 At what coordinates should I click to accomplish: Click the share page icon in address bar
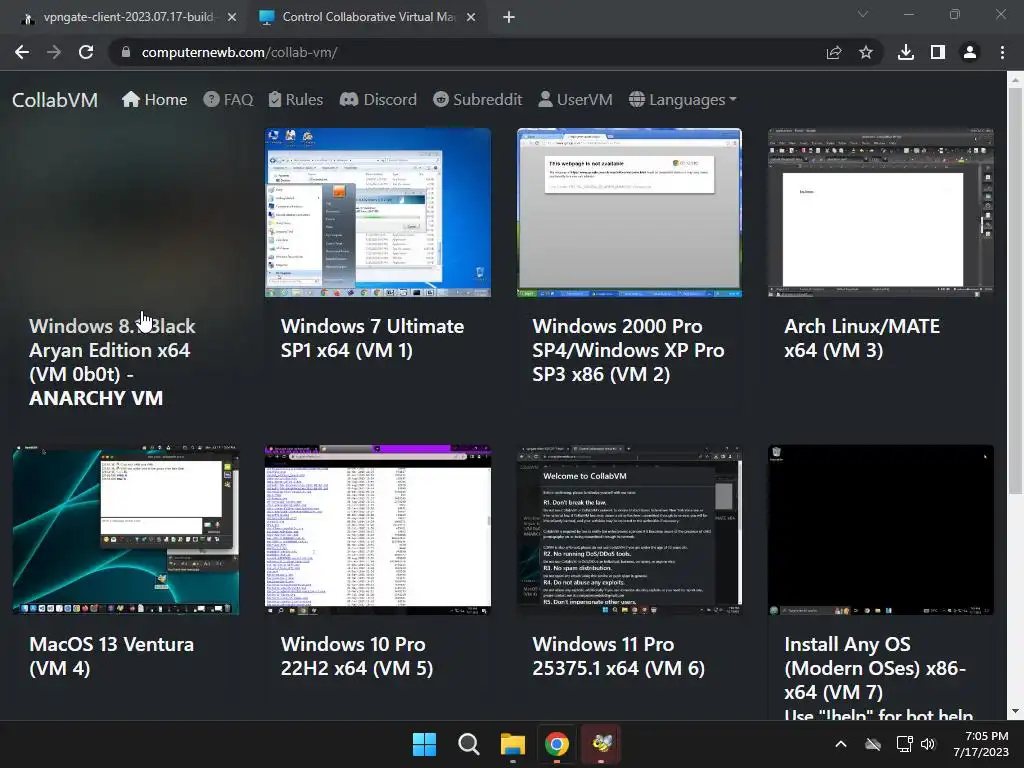[833, 52]
